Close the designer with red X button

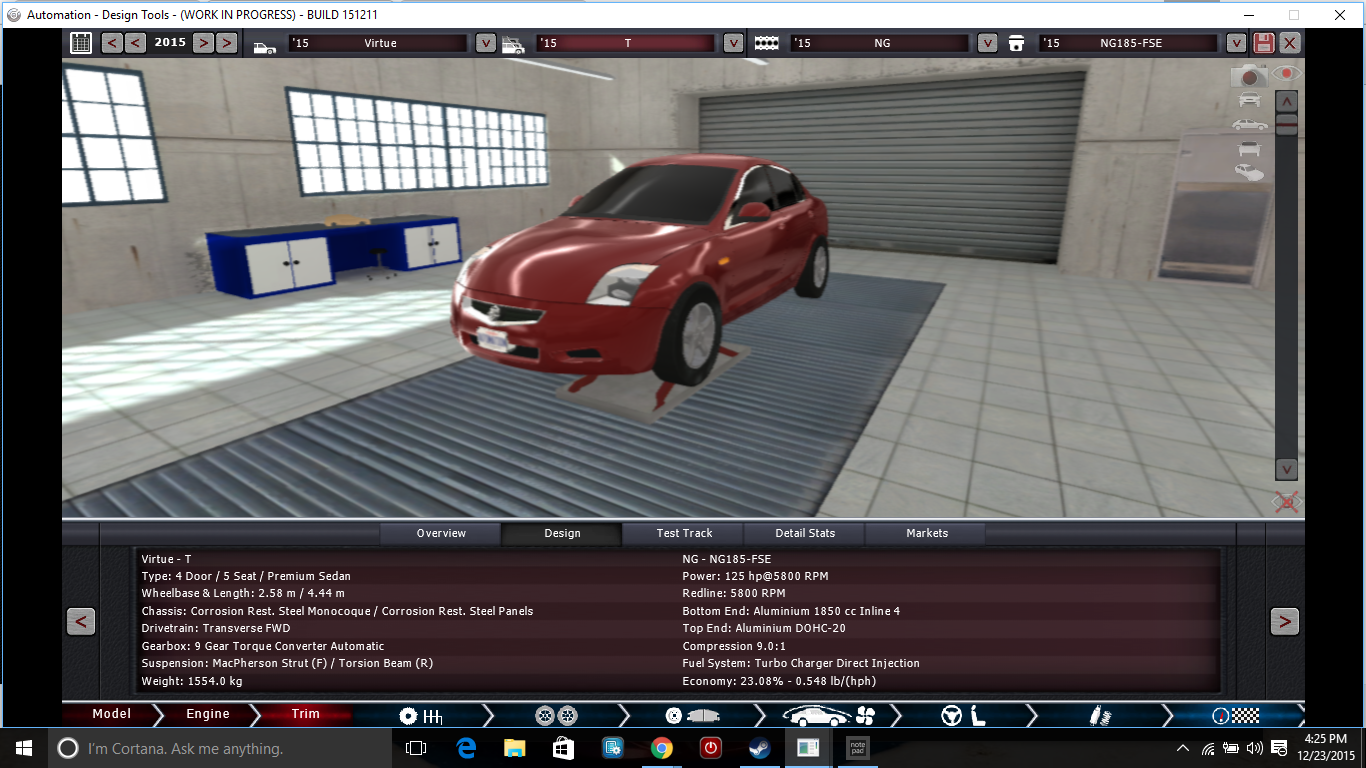pyautogui.click(x=1290, y=43)
